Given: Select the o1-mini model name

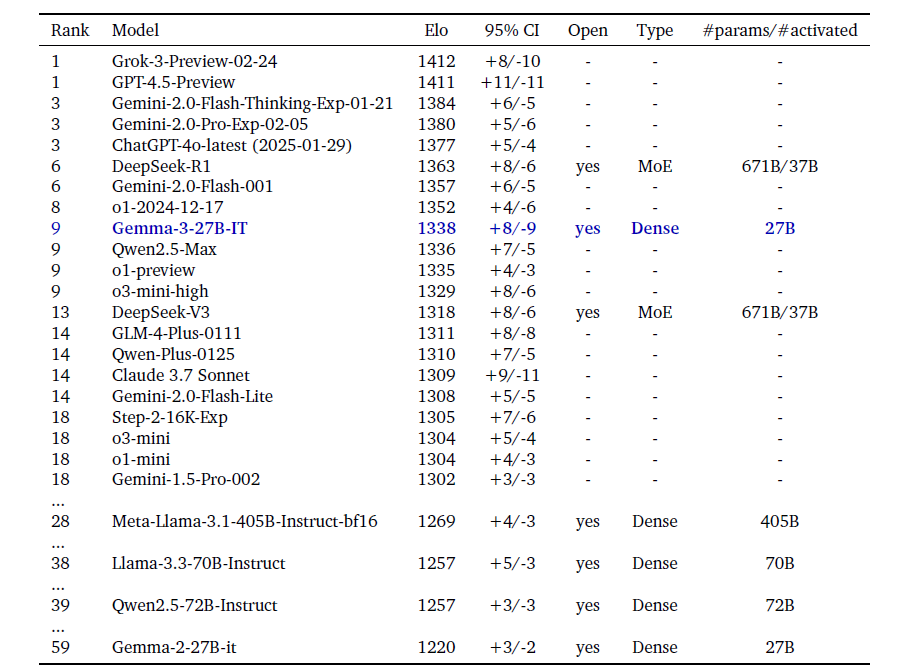Looking at the screenshot, I should 141,460.
